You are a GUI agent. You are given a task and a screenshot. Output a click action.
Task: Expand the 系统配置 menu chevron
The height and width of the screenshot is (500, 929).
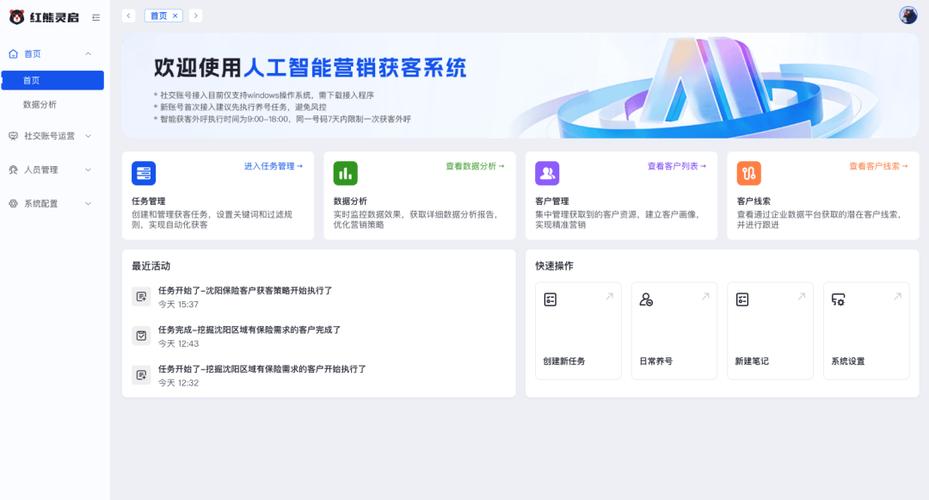click(88, 203)
